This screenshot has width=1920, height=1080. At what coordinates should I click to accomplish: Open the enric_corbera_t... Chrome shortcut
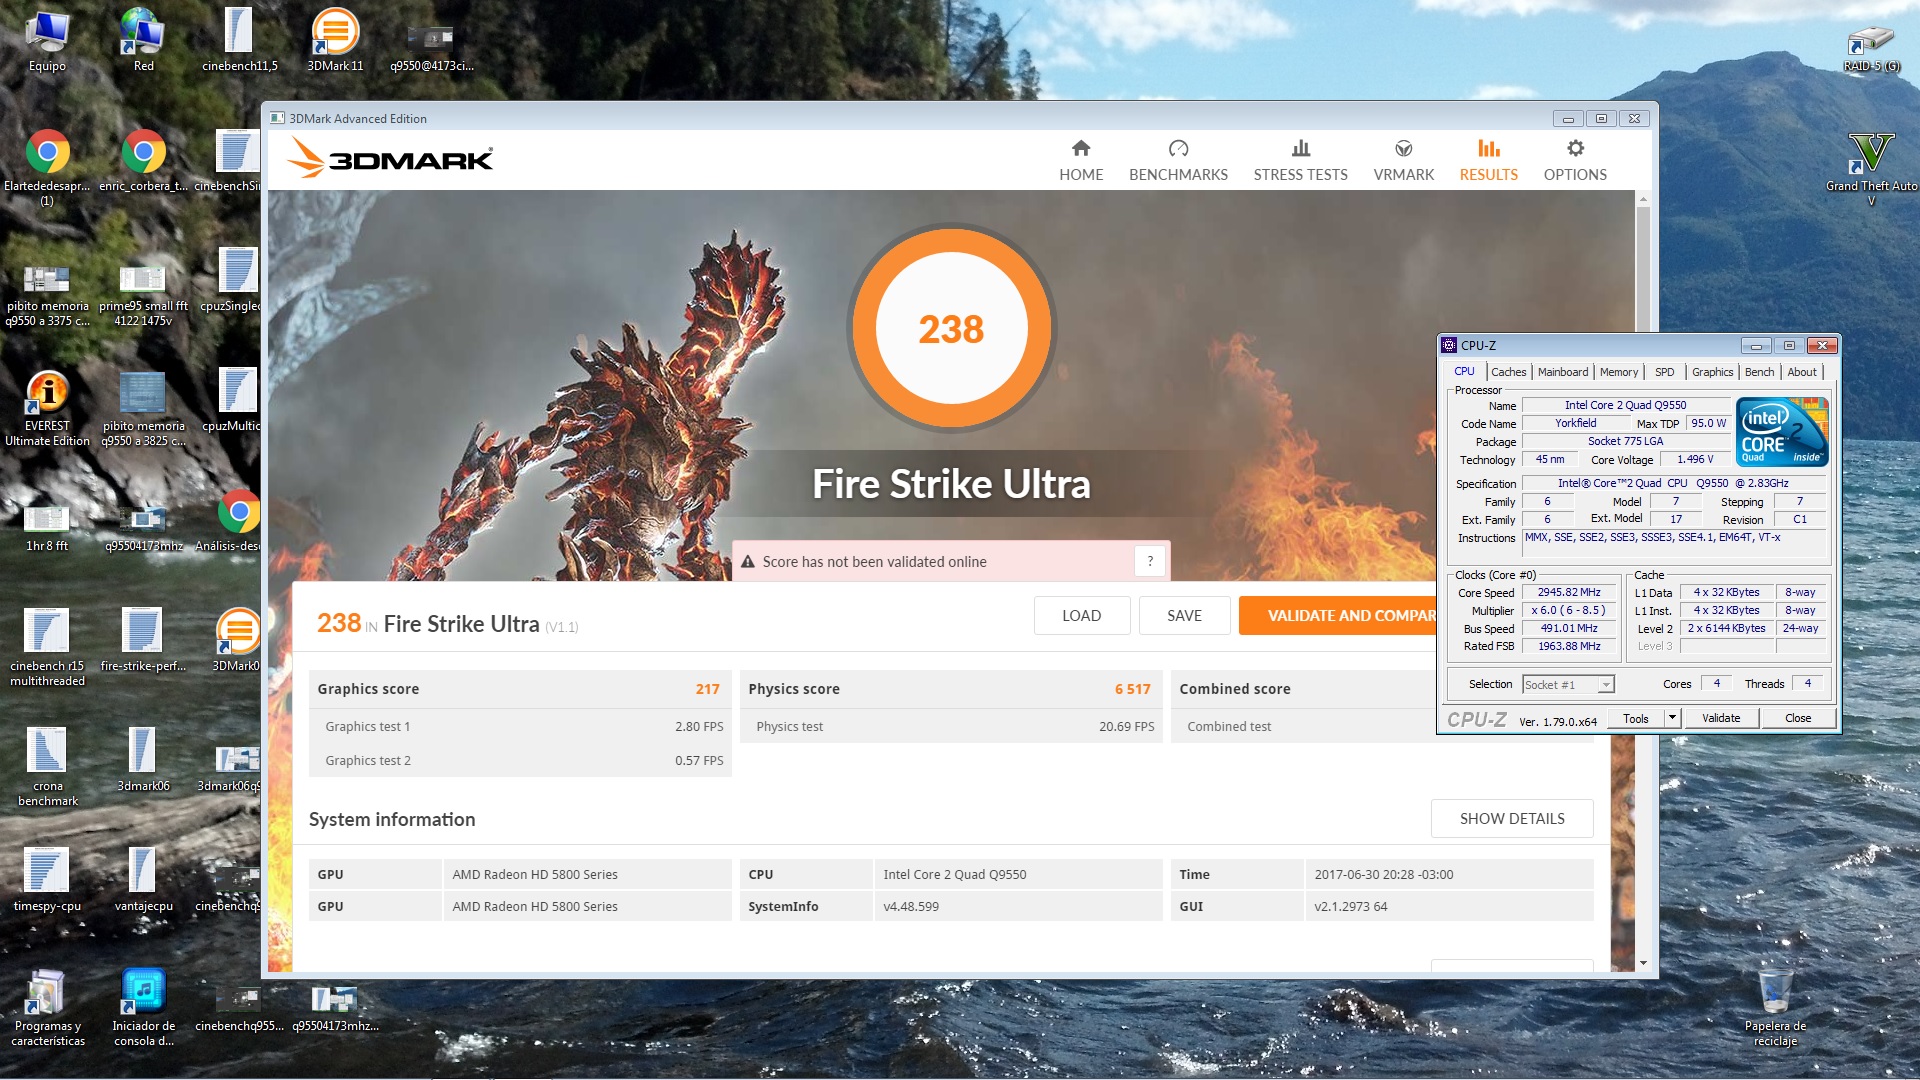(x=143, y=160)
